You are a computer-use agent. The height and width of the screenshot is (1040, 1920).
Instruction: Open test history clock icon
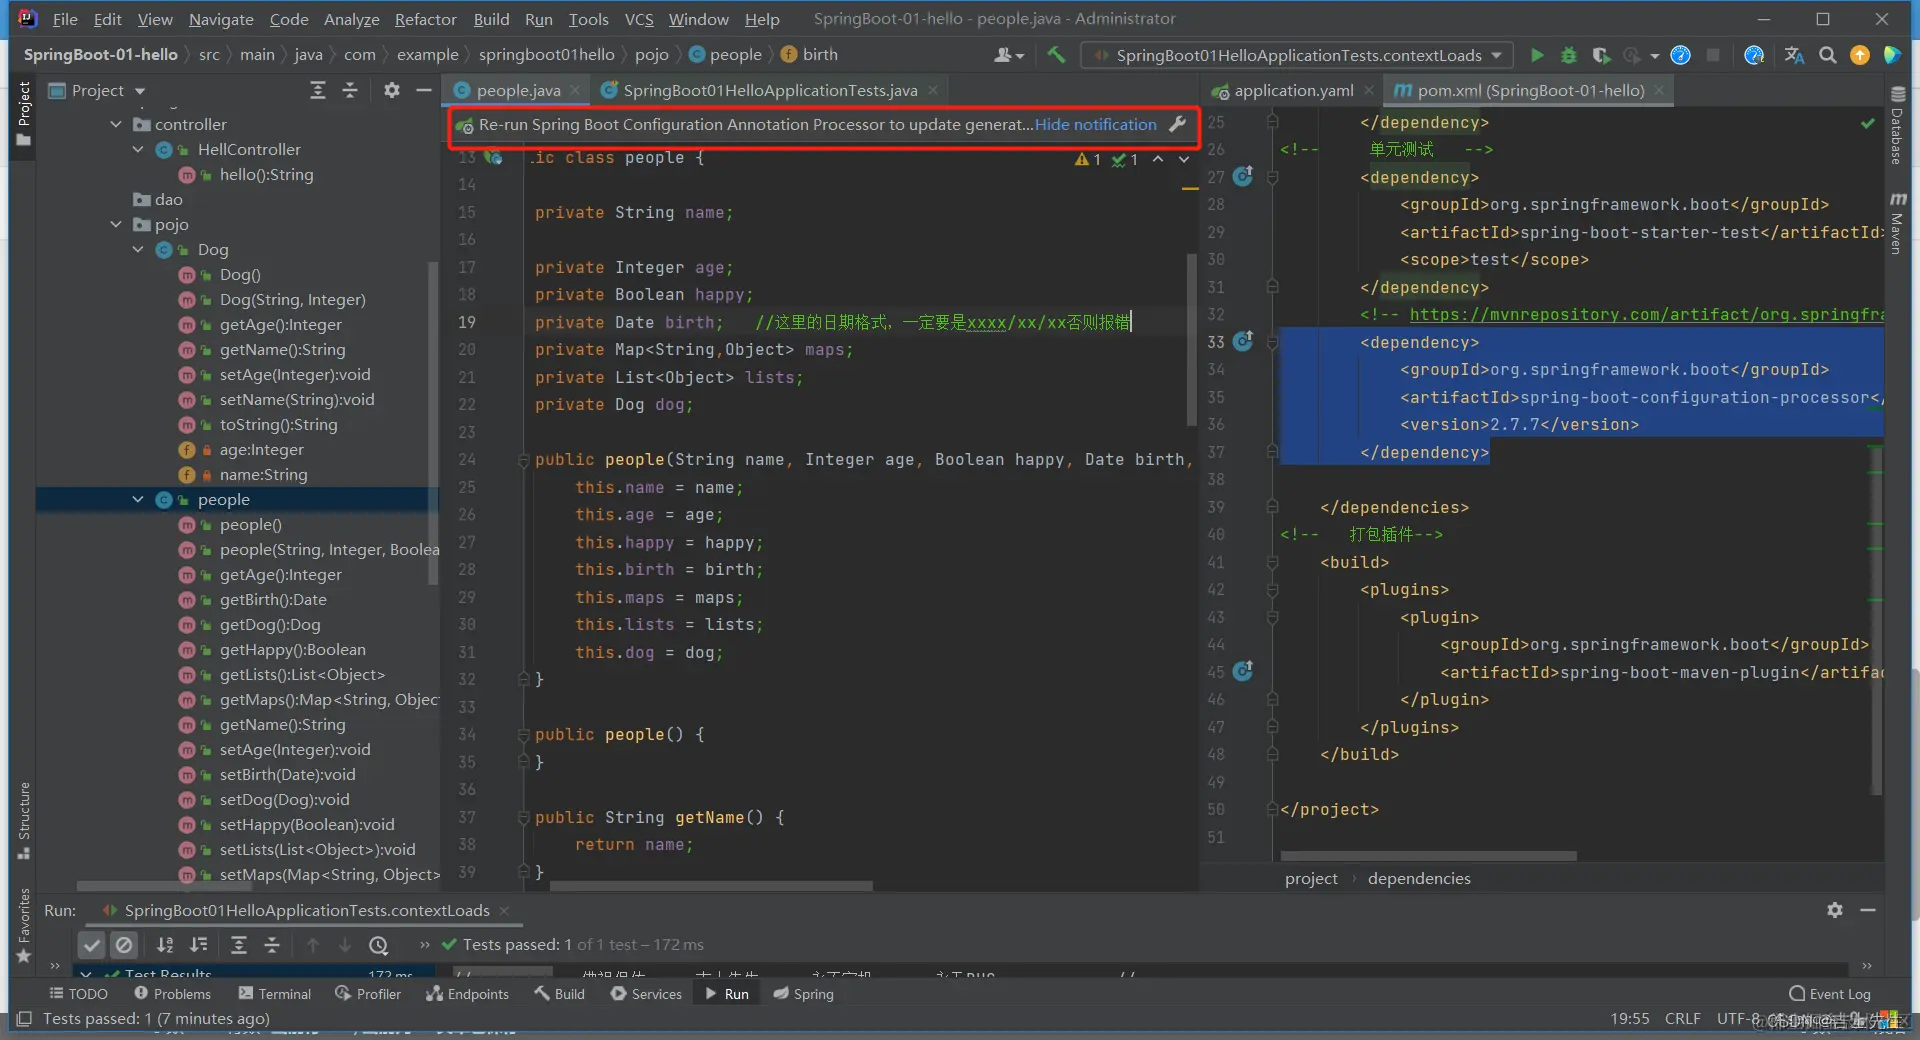(378, 945)
